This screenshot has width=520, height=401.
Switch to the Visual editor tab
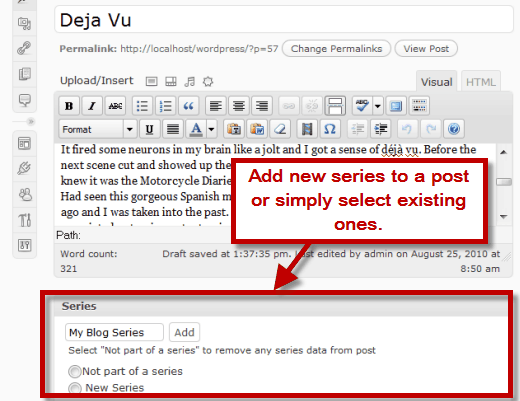(x=436, y=82)
